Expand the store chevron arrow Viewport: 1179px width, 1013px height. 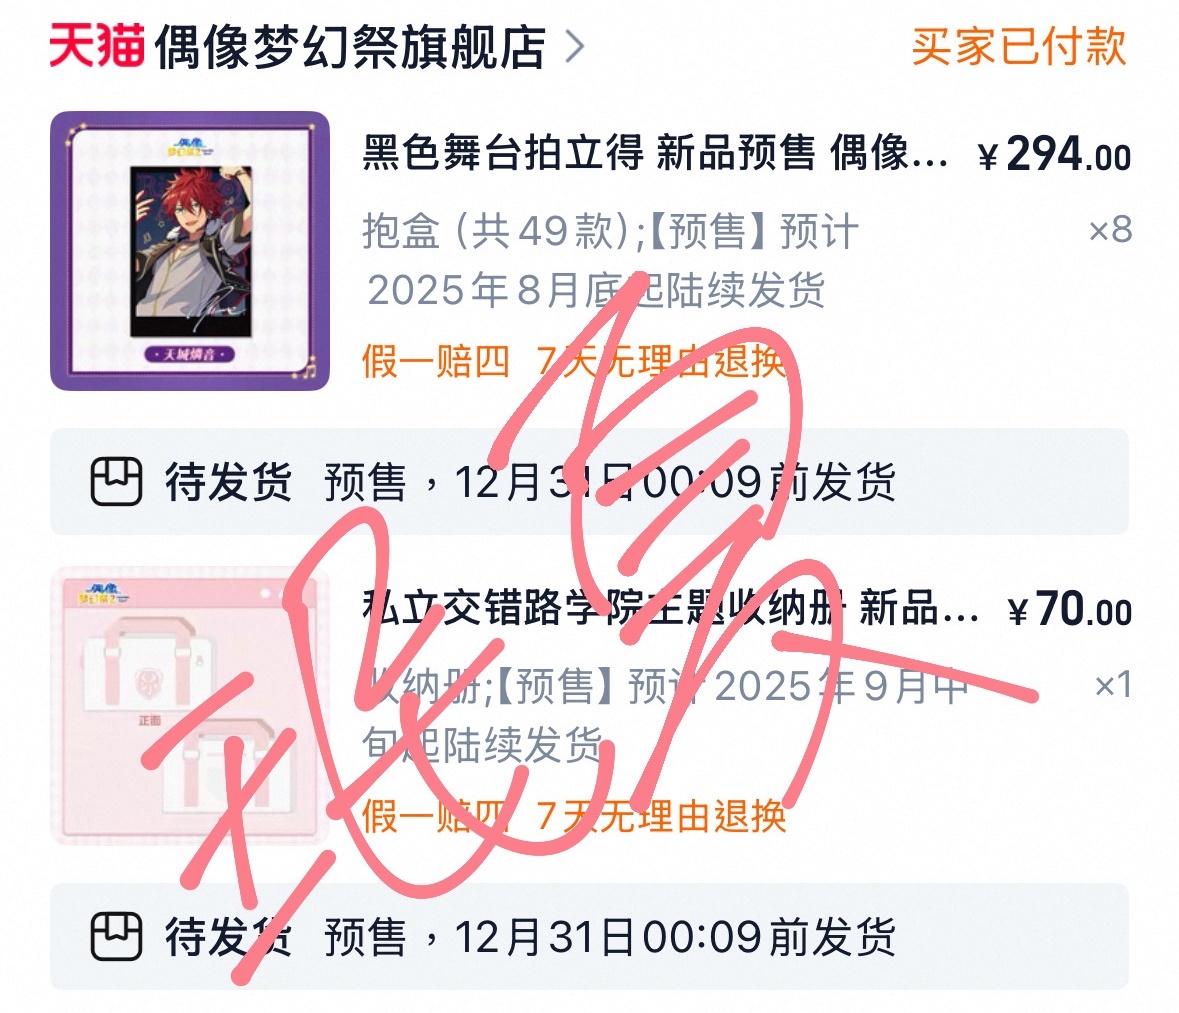(x=574, y=47)
